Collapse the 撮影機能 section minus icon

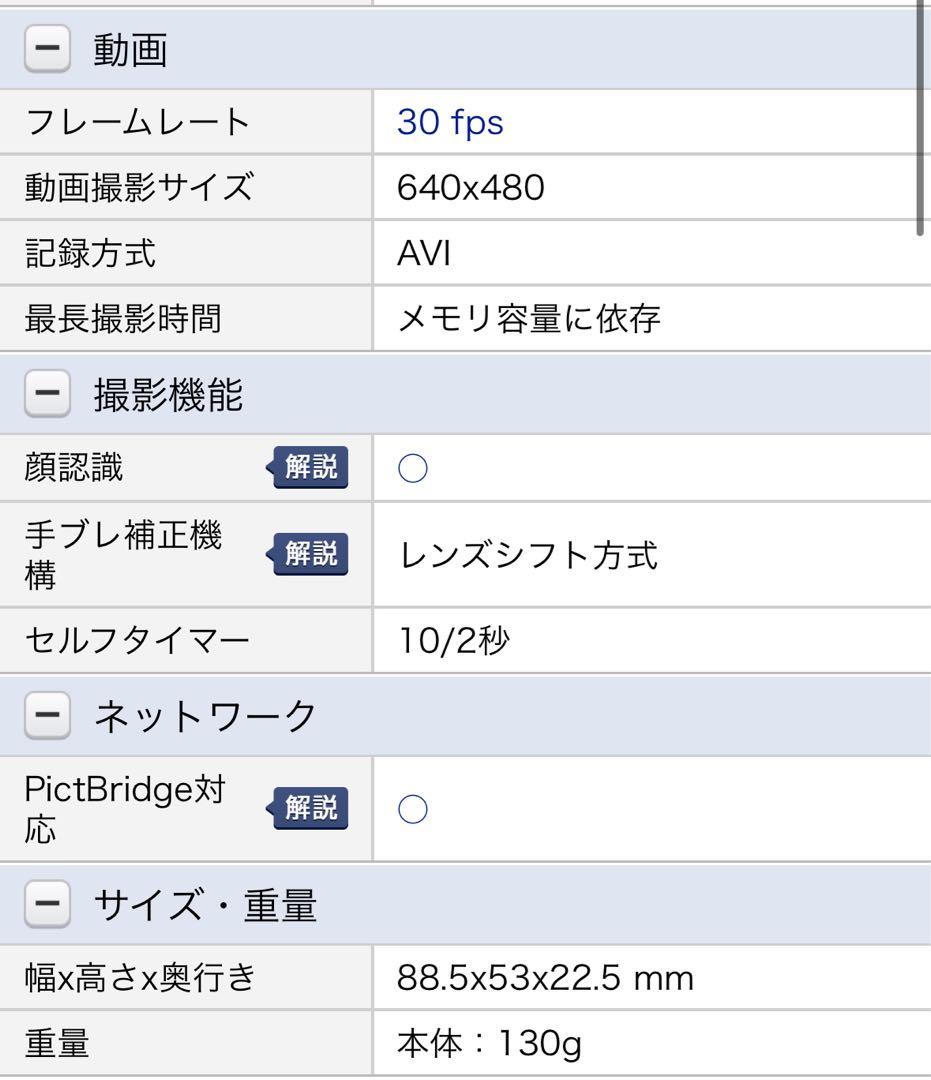click(47, 396)
